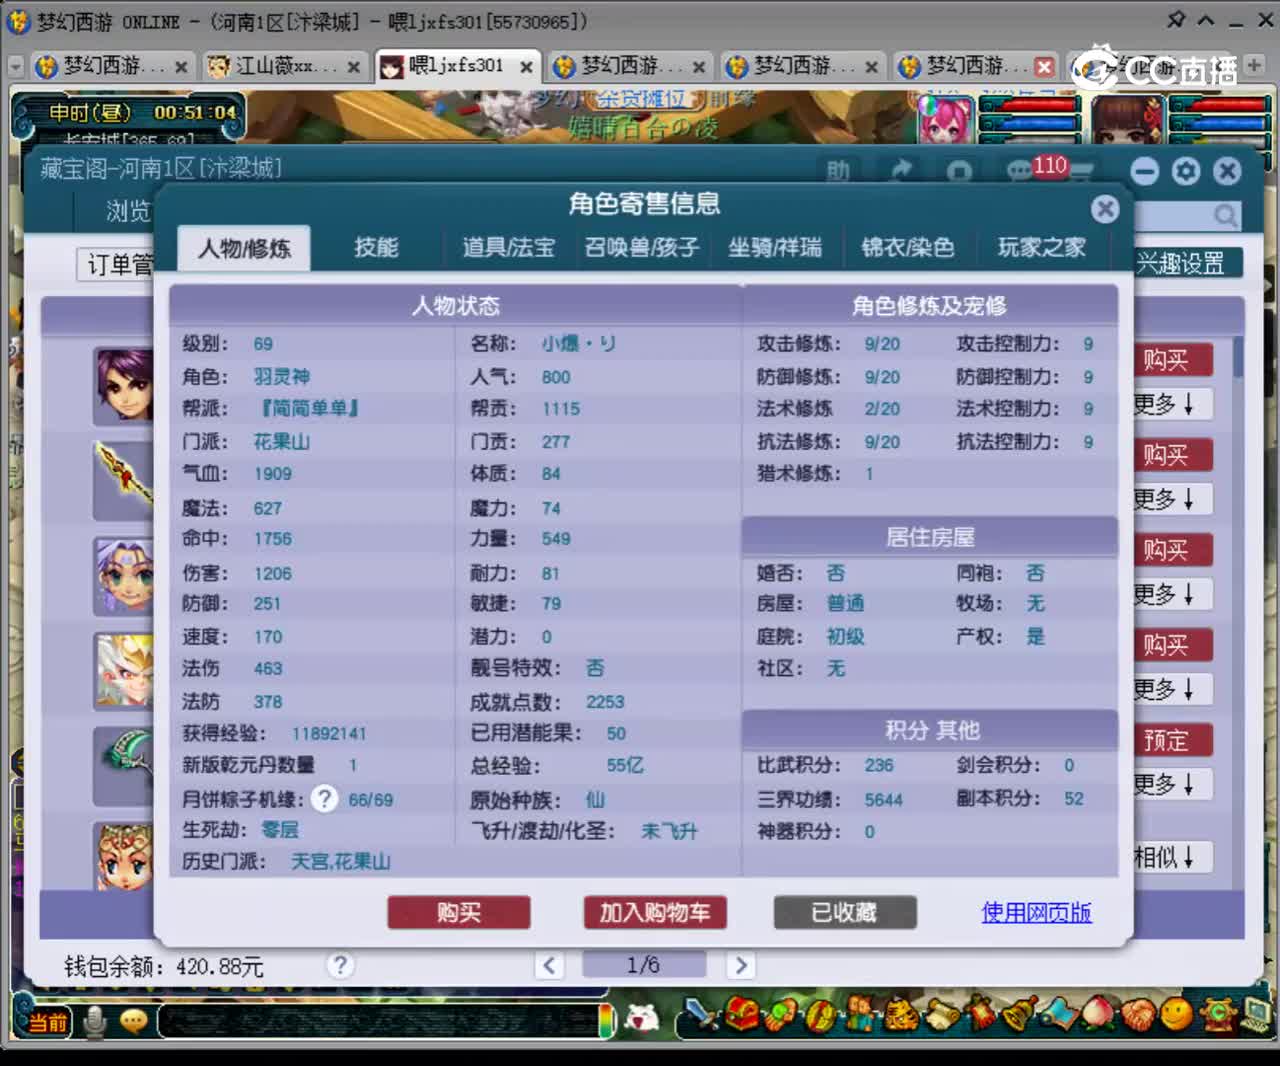
Task: Switch to the 技能 tab
Action: coord(376,248)
